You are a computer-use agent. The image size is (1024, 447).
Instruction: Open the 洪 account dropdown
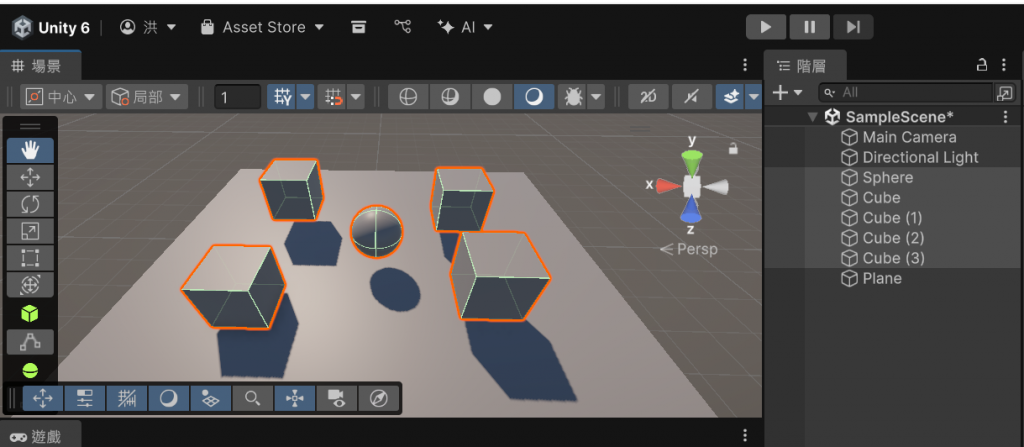pyautogui.click(x=148, y=27)
